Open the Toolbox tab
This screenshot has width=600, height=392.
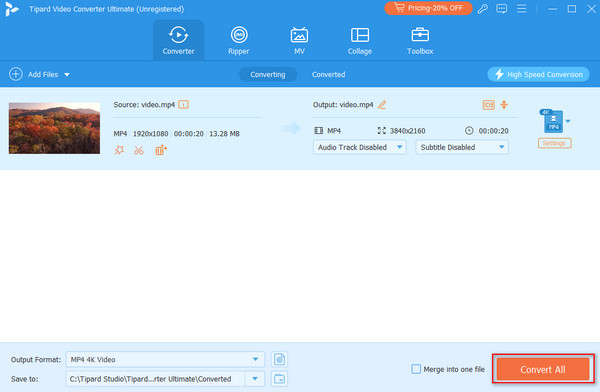pos(420,40)
